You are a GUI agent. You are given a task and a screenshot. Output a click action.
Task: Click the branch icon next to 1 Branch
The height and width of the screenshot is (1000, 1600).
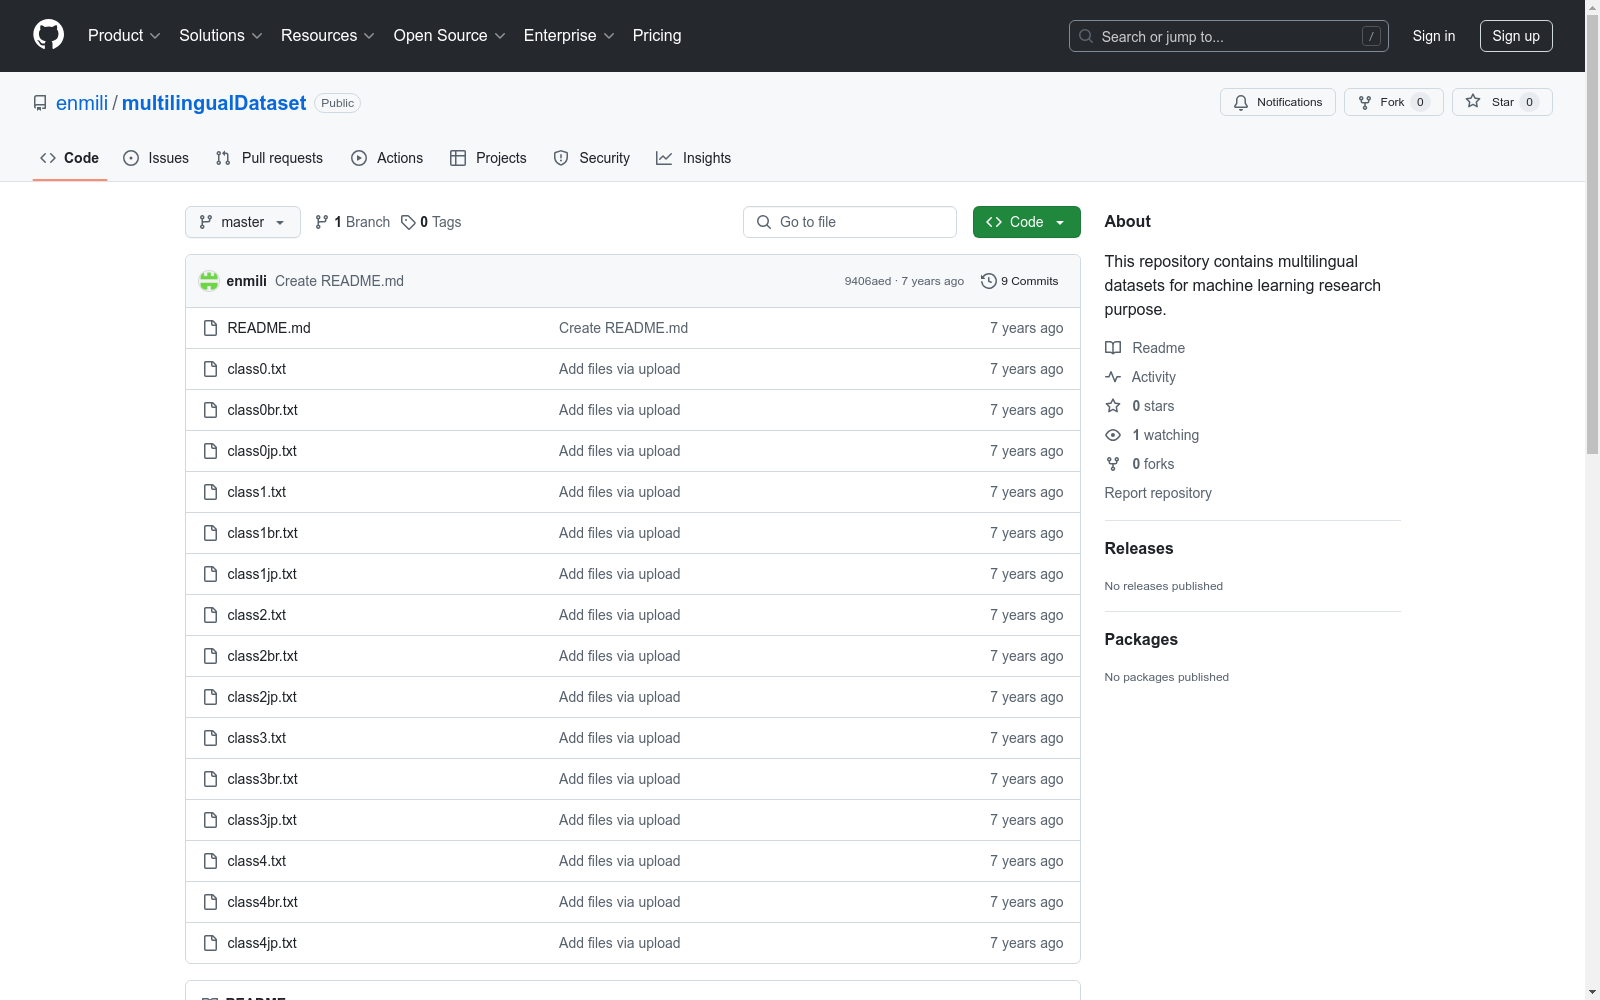[x=322, y=222]
